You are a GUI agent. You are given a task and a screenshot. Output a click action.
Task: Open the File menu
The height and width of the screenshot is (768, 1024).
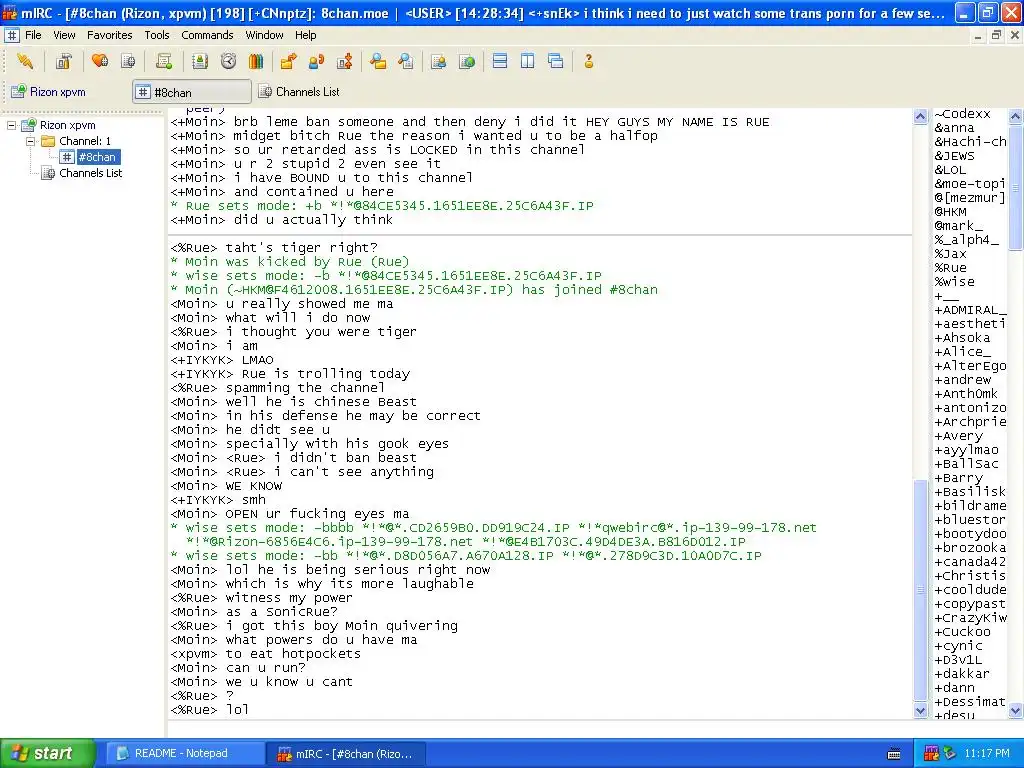pos(33,35)
